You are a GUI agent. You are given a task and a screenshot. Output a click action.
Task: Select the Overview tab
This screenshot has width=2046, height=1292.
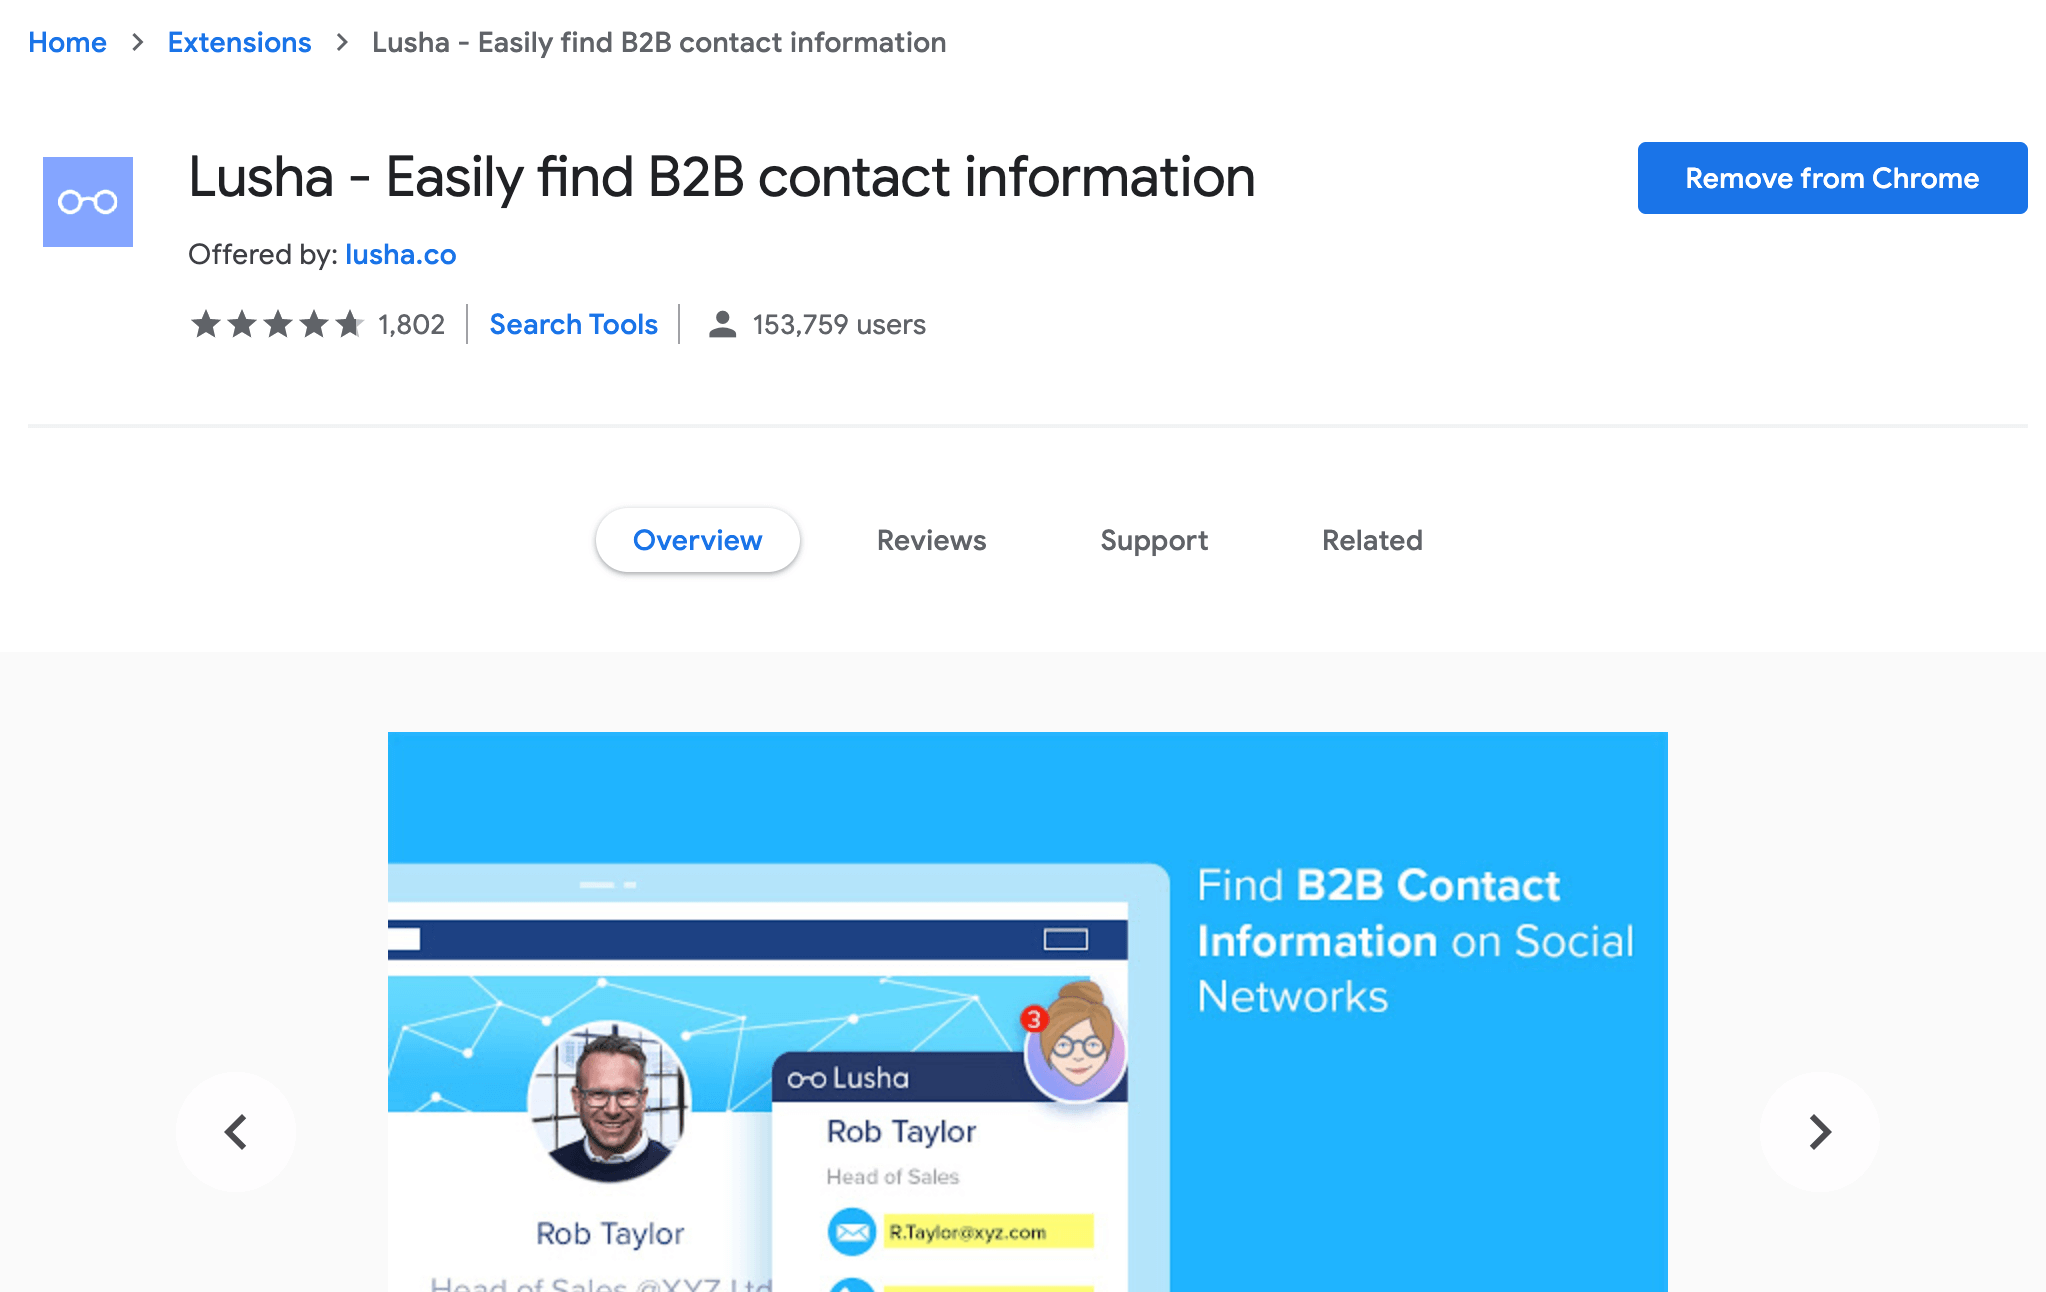coord(696,539)
